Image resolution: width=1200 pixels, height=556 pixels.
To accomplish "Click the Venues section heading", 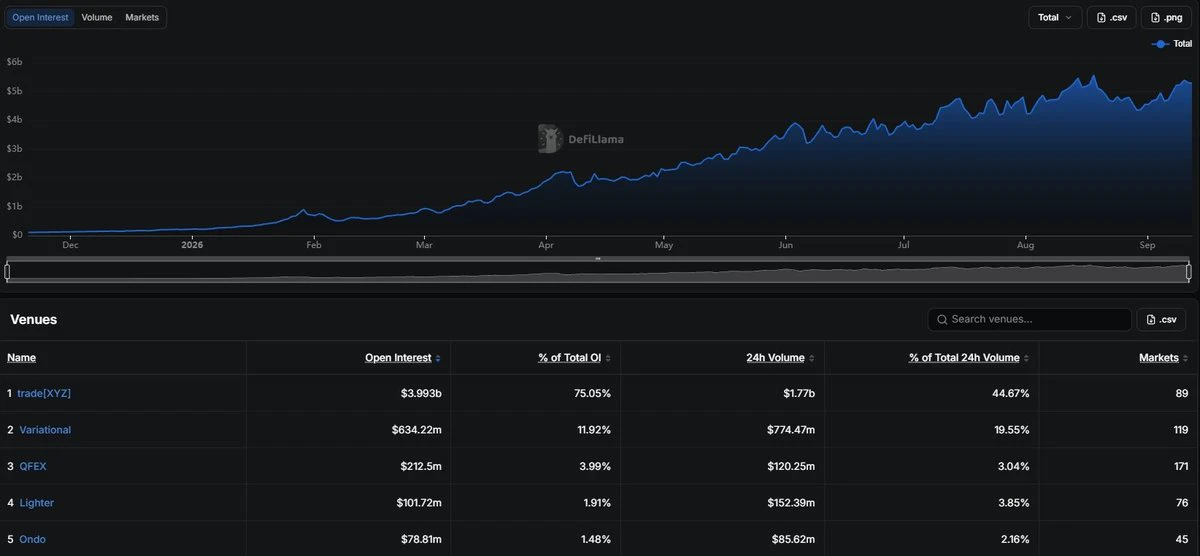I will (33, 319).
